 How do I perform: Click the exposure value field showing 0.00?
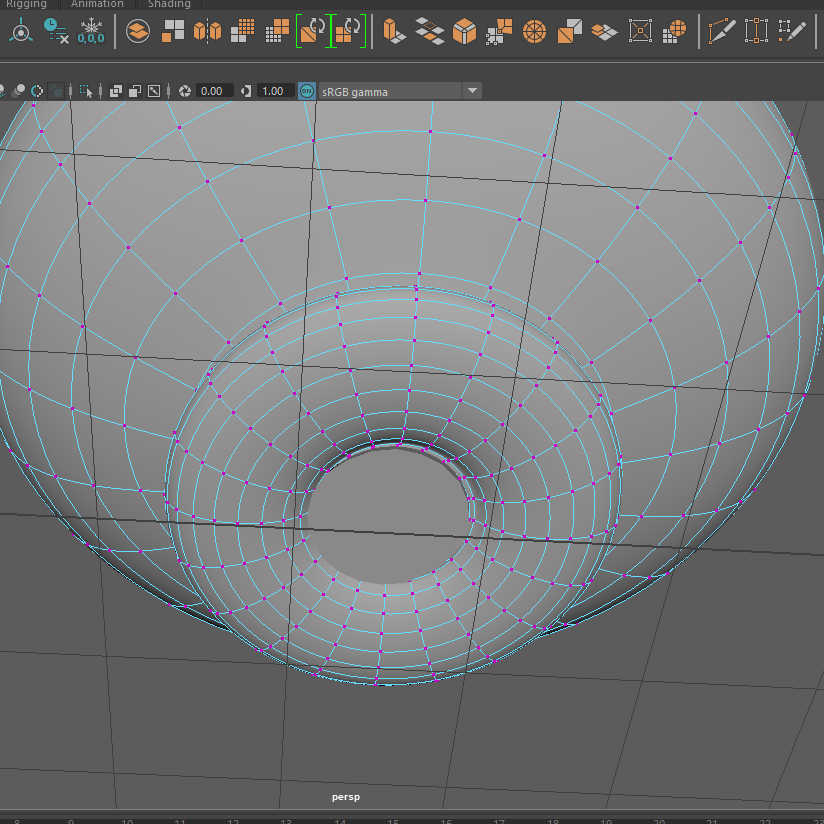coord(212,91)
